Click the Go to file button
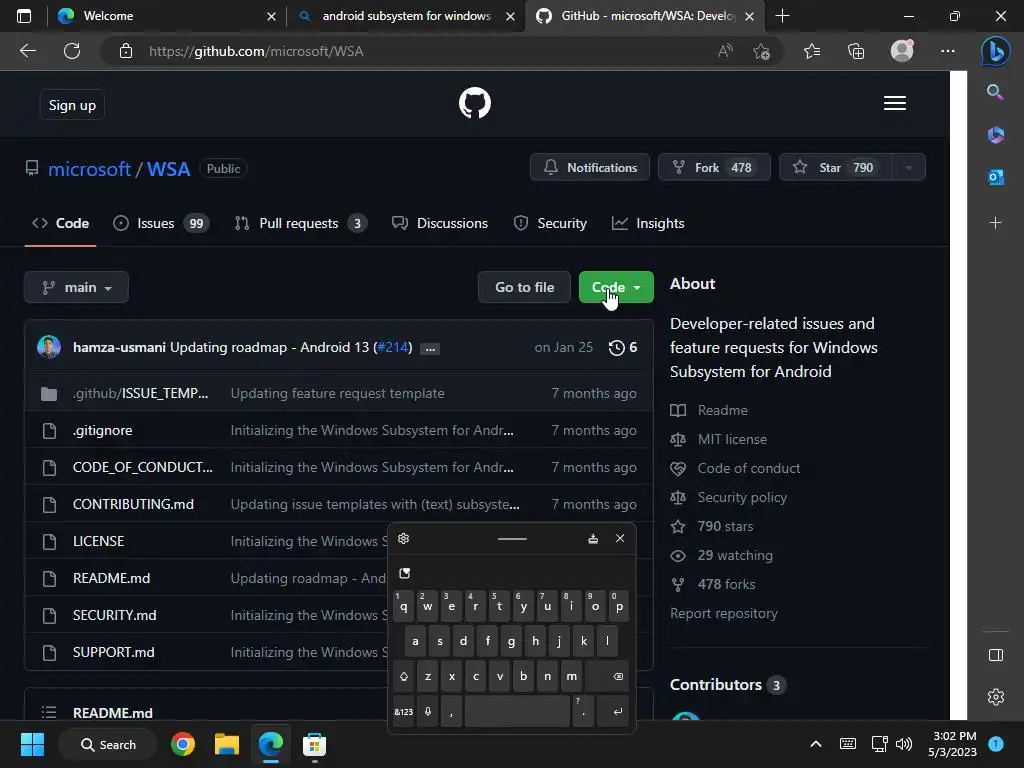 pyautogui.click(x=524, y=287)
